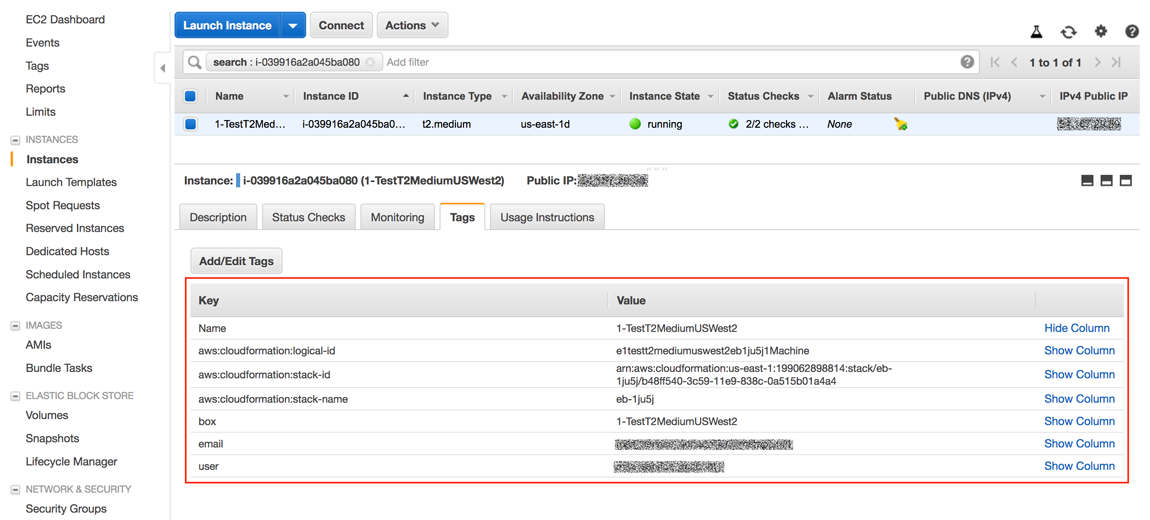Image resolution: width=1150 pixels, height=520 pixels.
Task: Open Snapshots in sidebar
Action: click(51, 439)
